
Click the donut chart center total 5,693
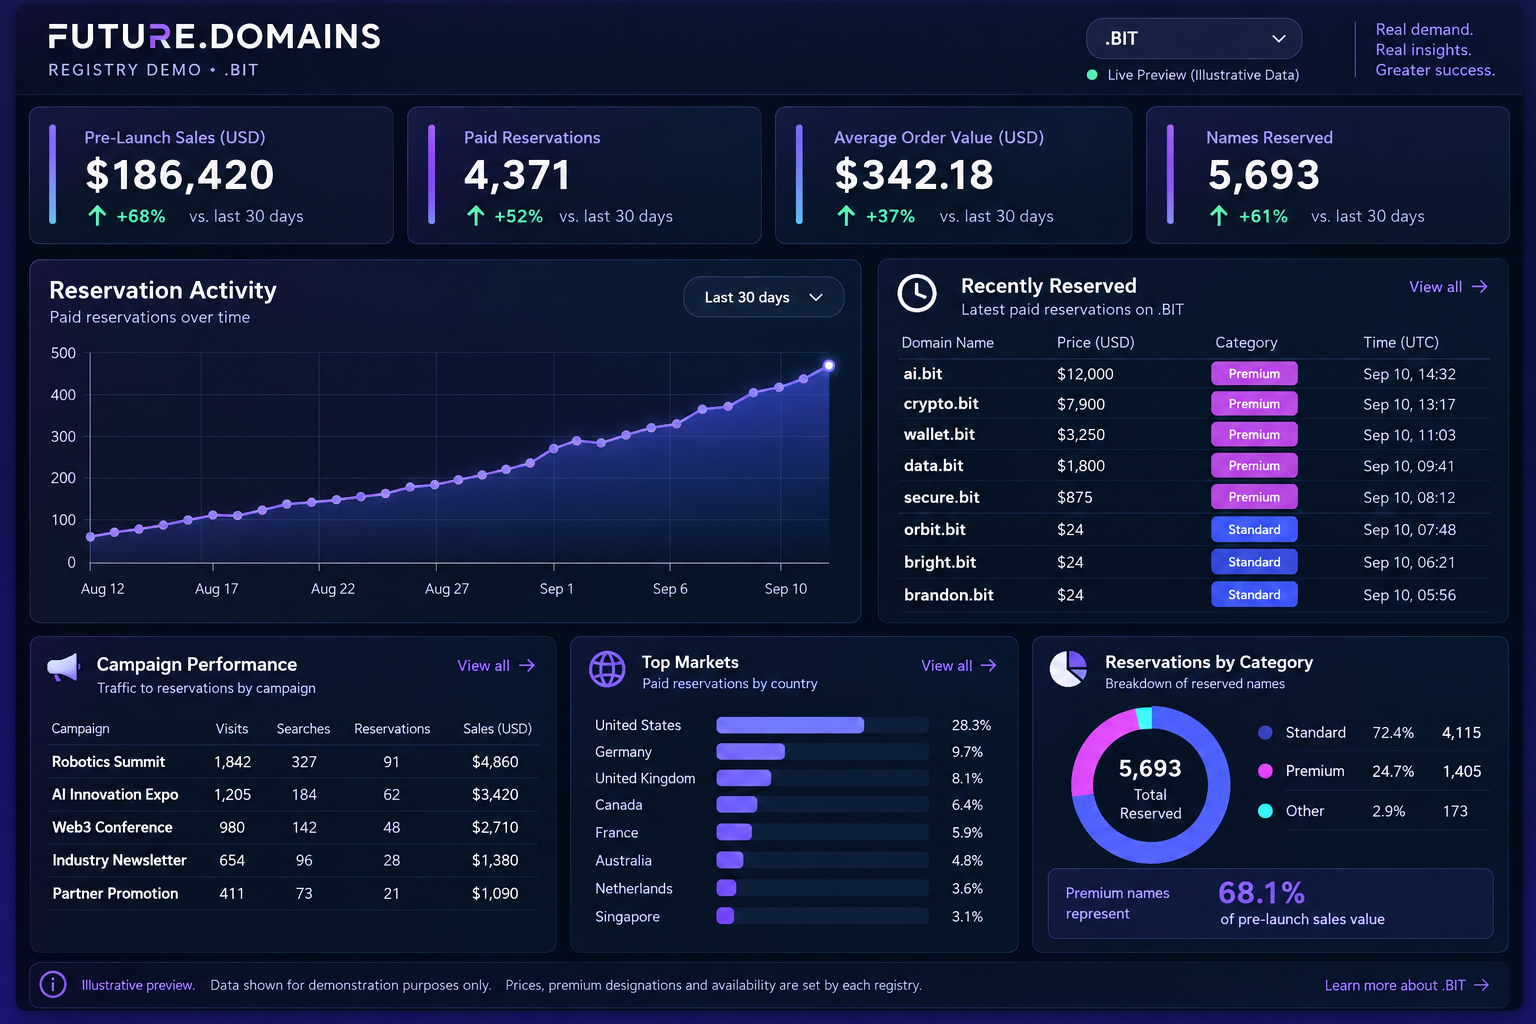click(x=1150, y=769)
